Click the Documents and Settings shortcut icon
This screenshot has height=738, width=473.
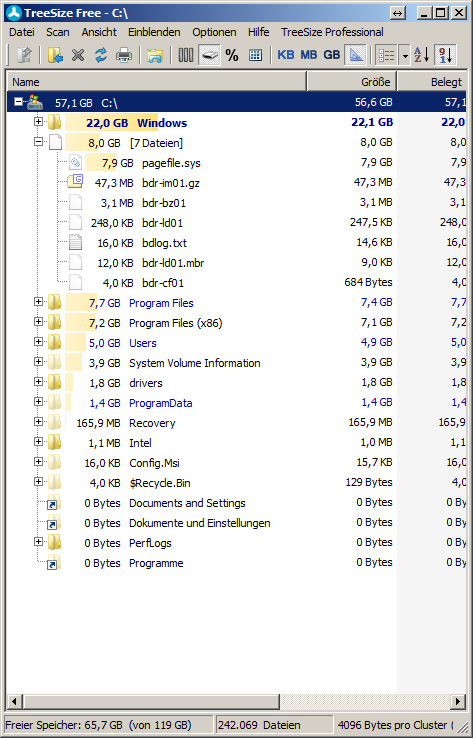pos(54,503)
